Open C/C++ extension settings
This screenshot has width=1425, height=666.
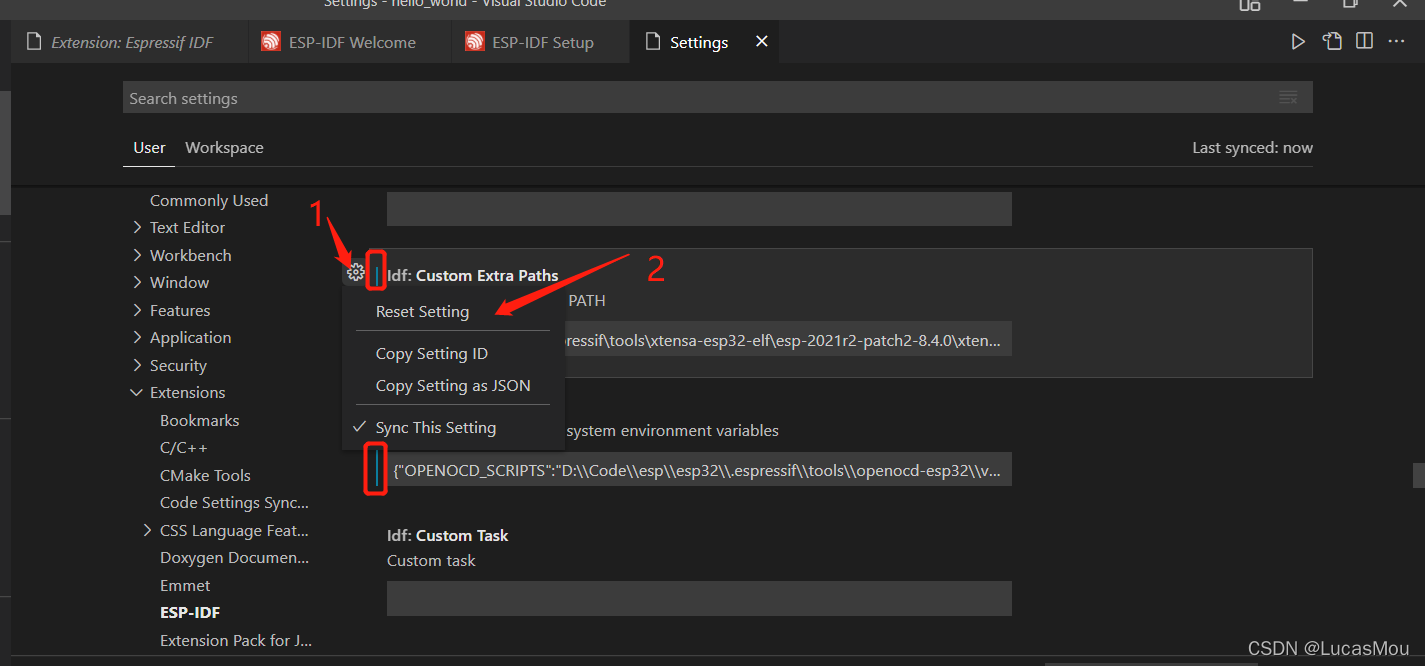(x=184, y=448)
